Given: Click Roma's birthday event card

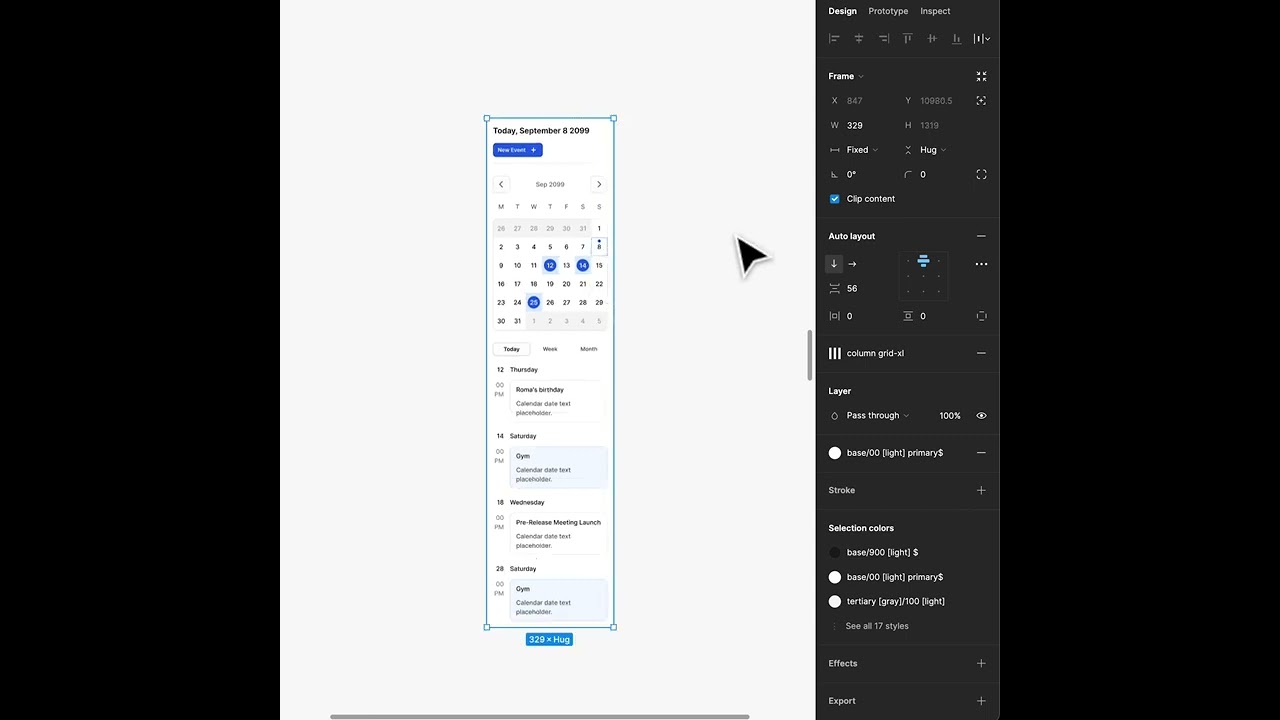Looking at the screenshot, I should pyautogui.click(x=558, y=401).
